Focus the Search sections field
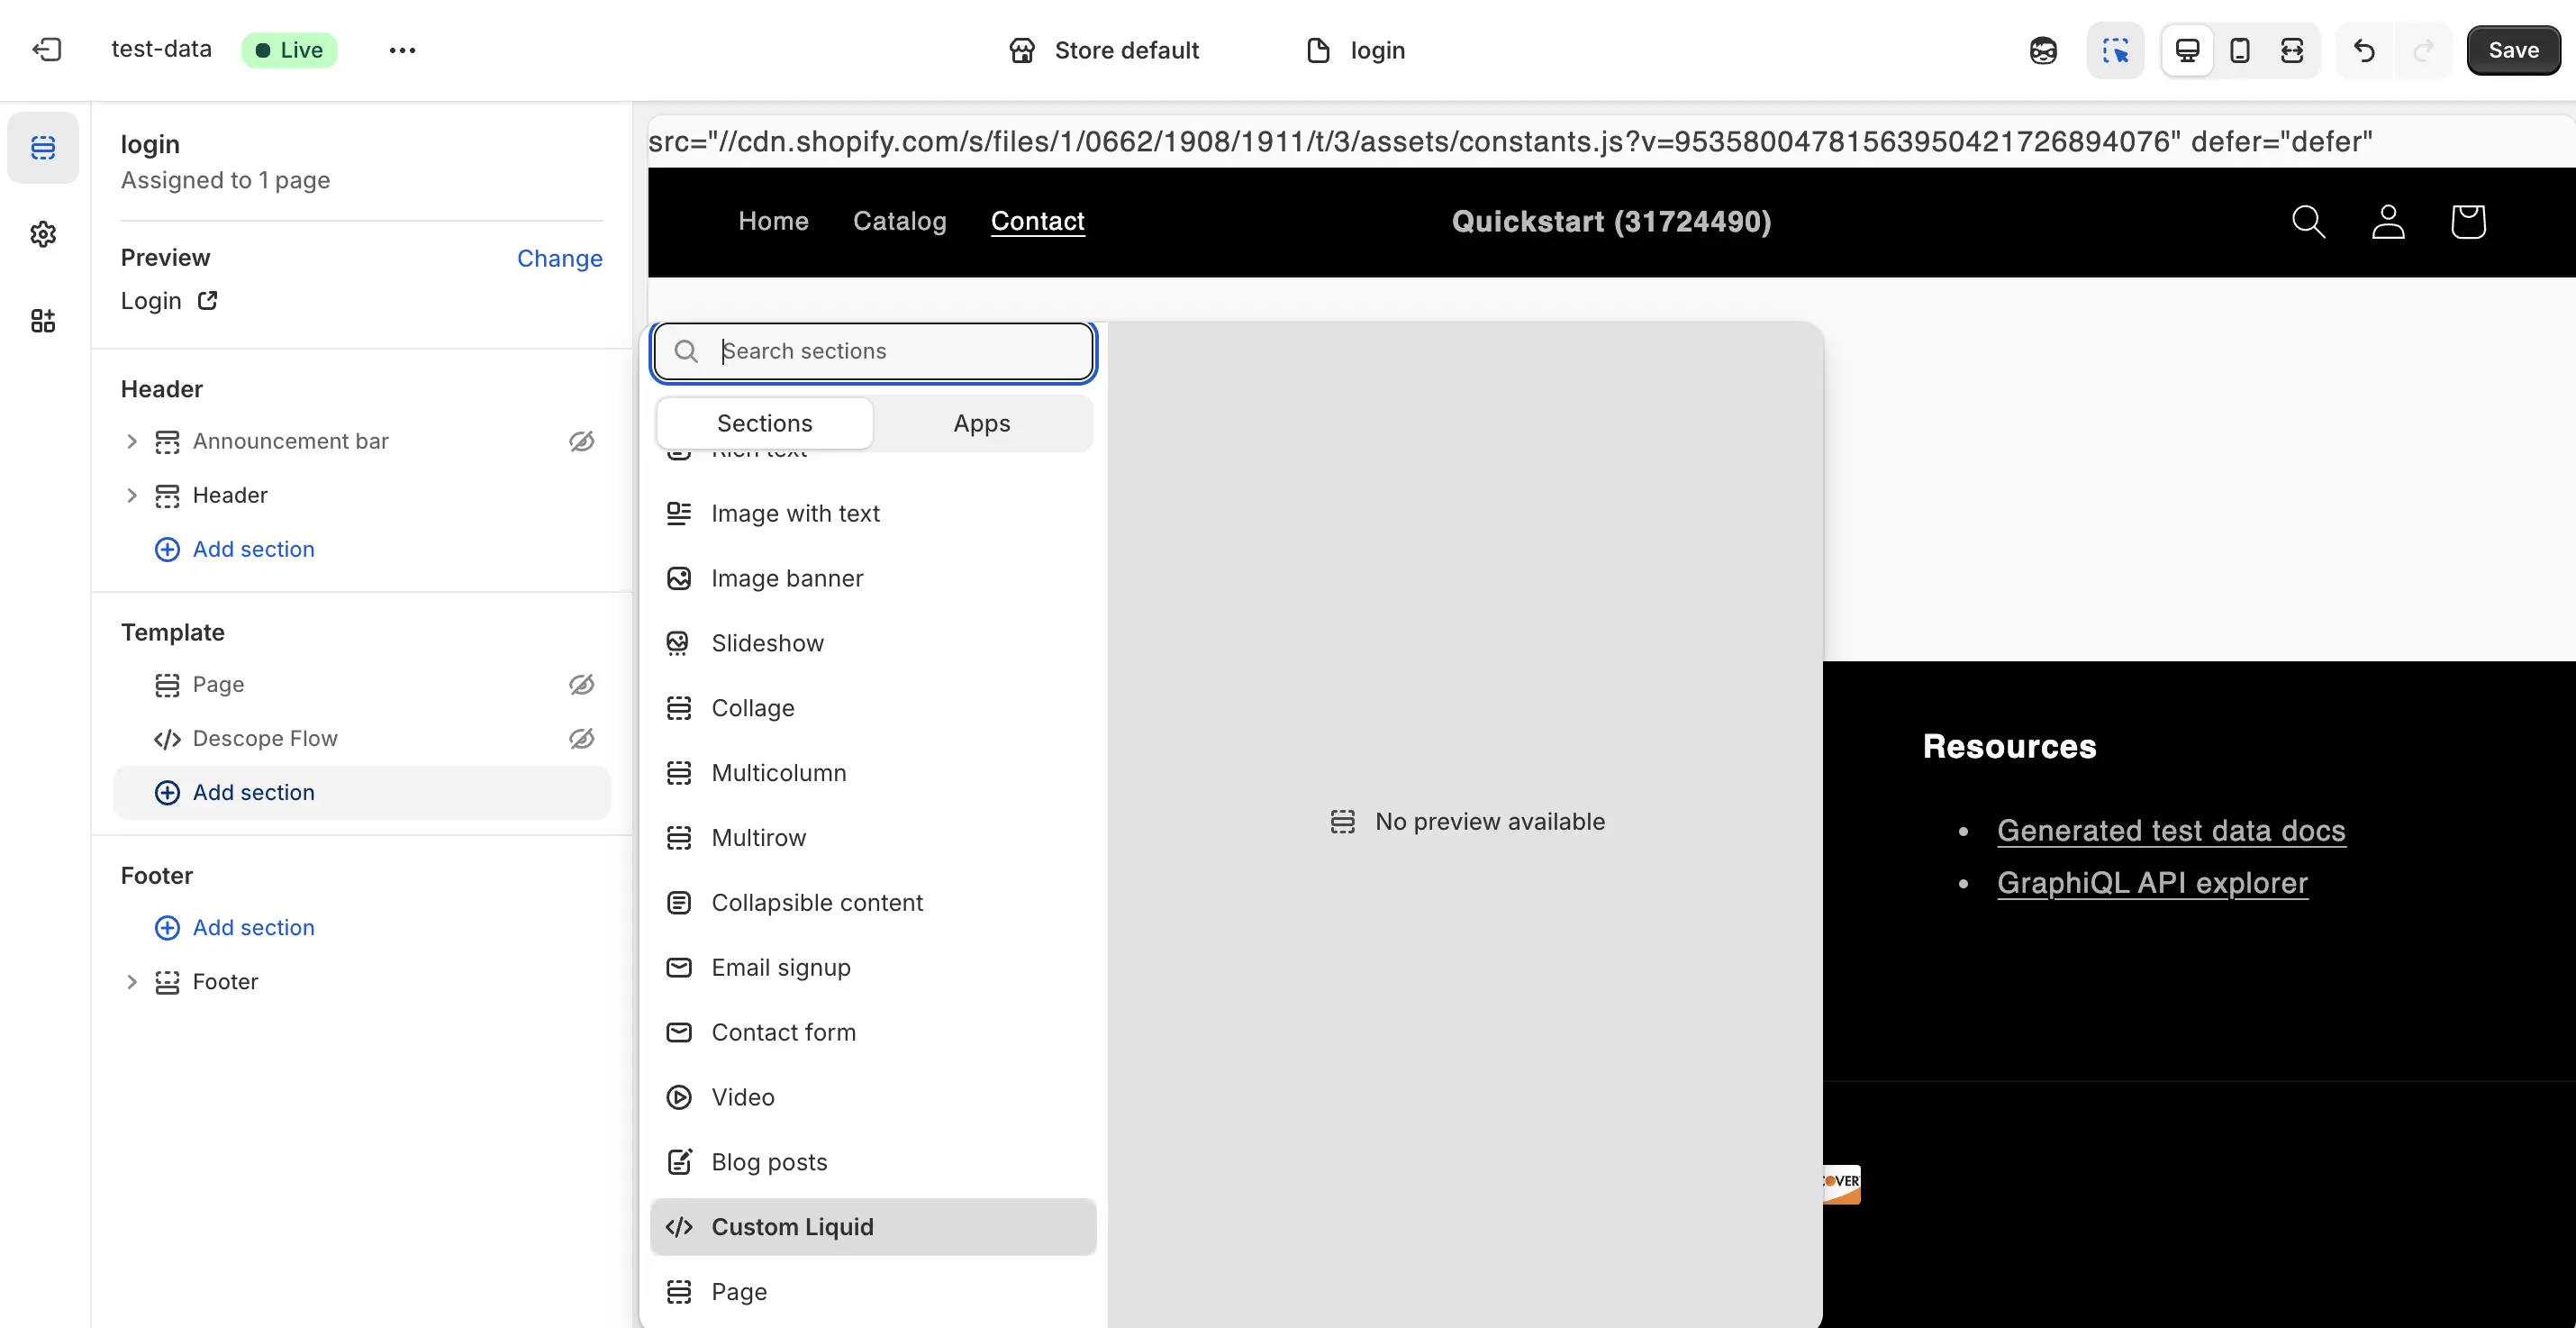Viewport: 2576px width, 1328px height. [873, 351]
